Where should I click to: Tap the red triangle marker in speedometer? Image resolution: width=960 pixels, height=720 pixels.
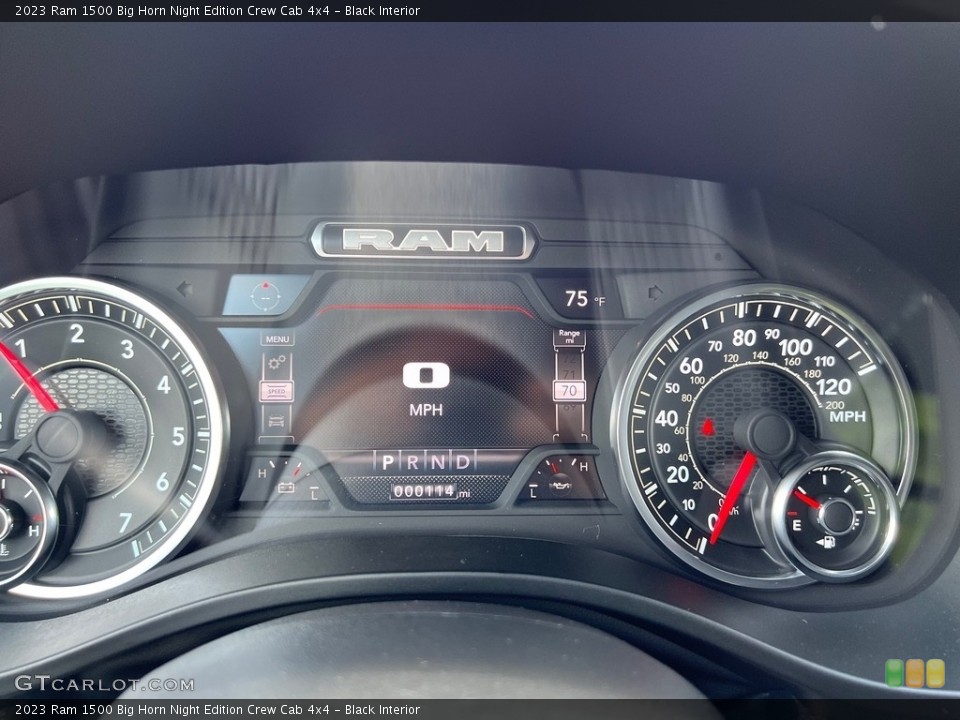coord(708,426)
